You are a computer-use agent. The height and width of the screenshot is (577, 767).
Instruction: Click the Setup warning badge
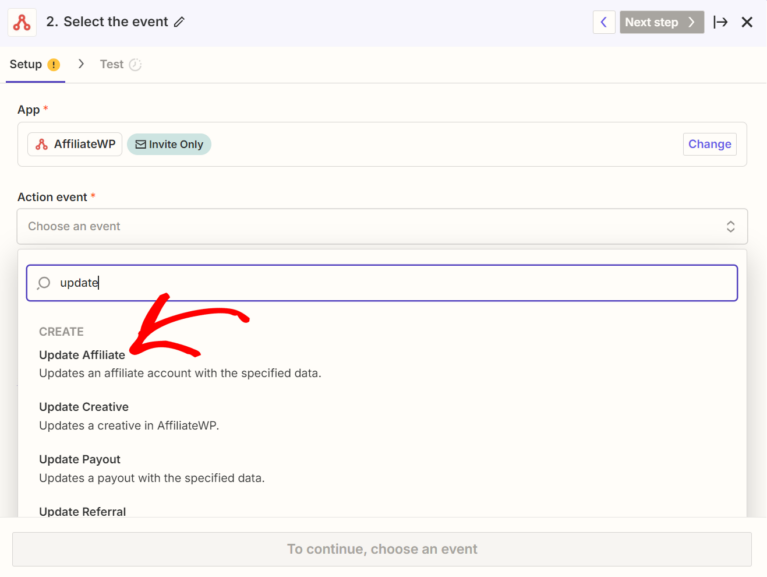pos(53,65)
